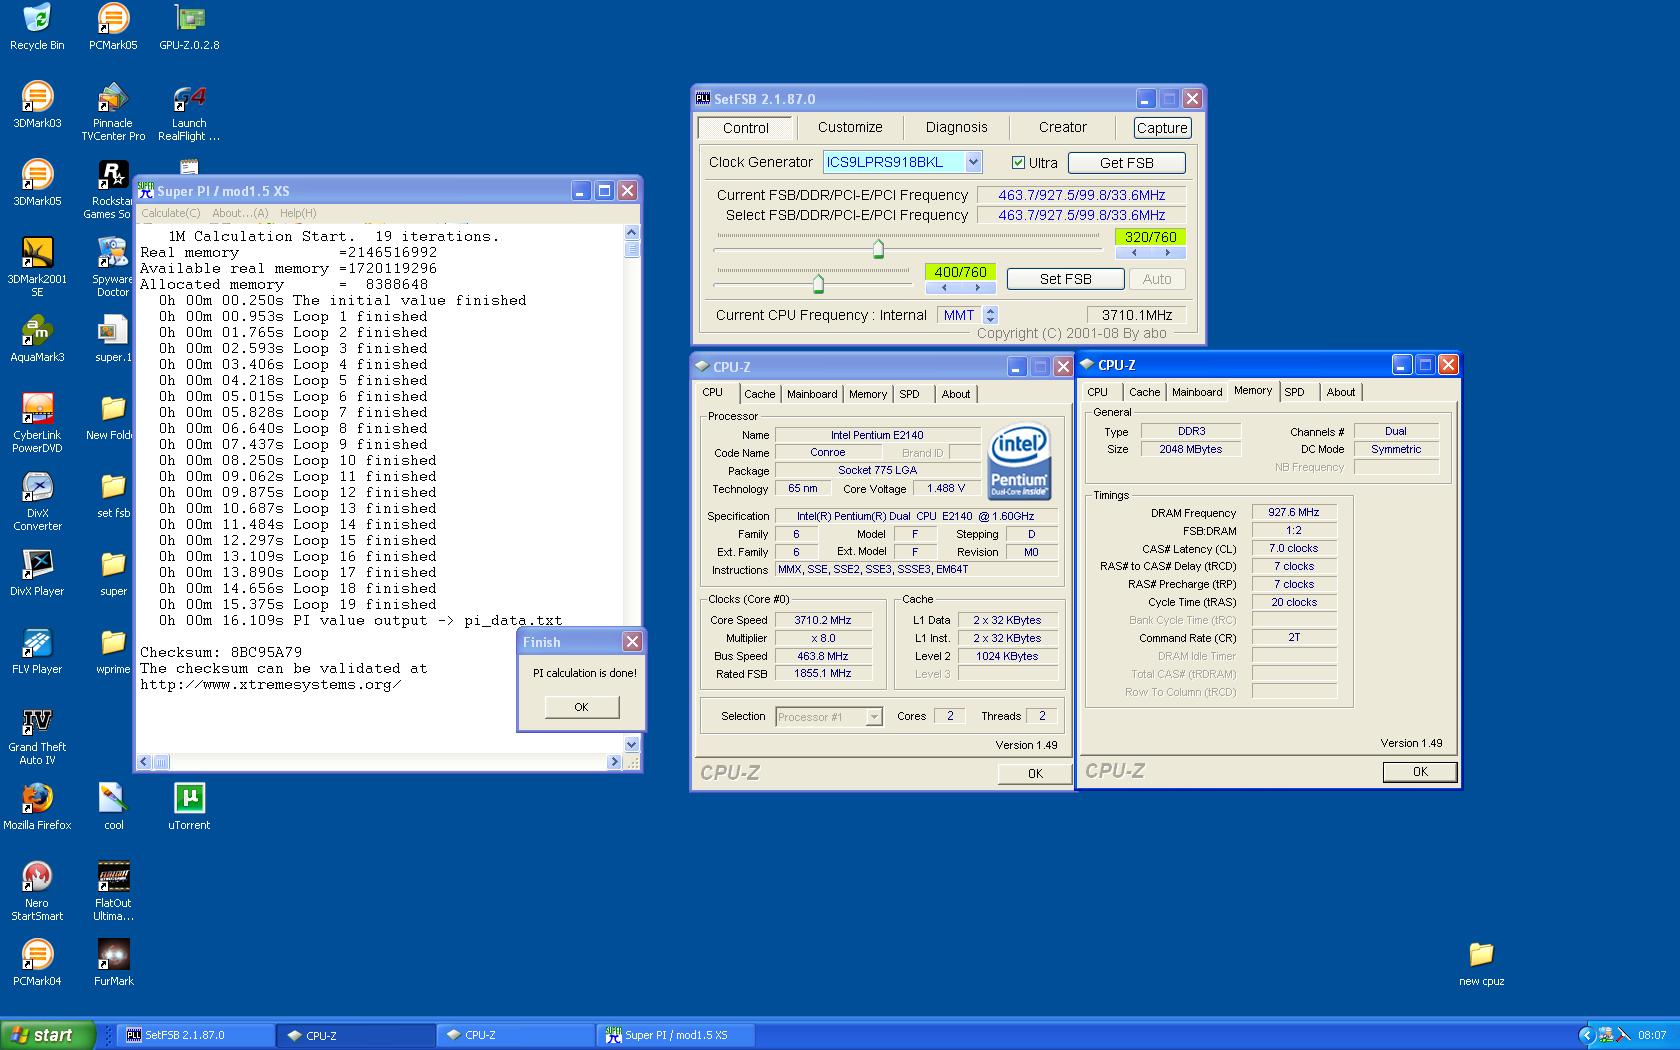Switch to the Diagnosis tab in SetFSB
This screenshot has width=1680, height=1050.
pos(956,127)
